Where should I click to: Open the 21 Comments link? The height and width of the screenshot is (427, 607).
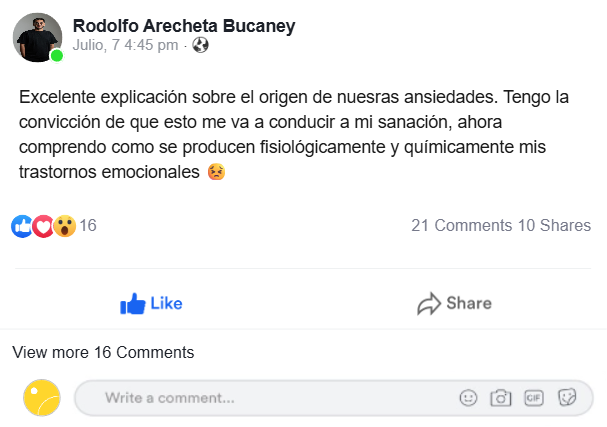[x=461, y=226]
